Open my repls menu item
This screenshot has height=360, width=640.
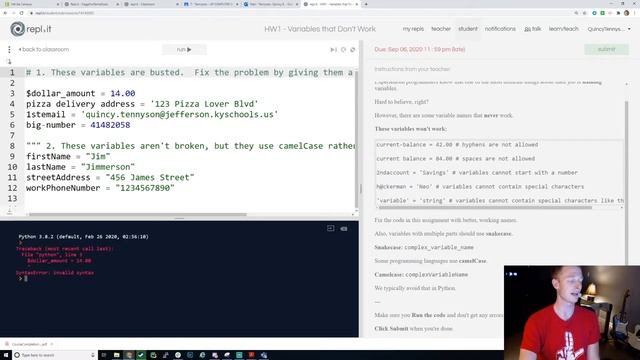413,29
